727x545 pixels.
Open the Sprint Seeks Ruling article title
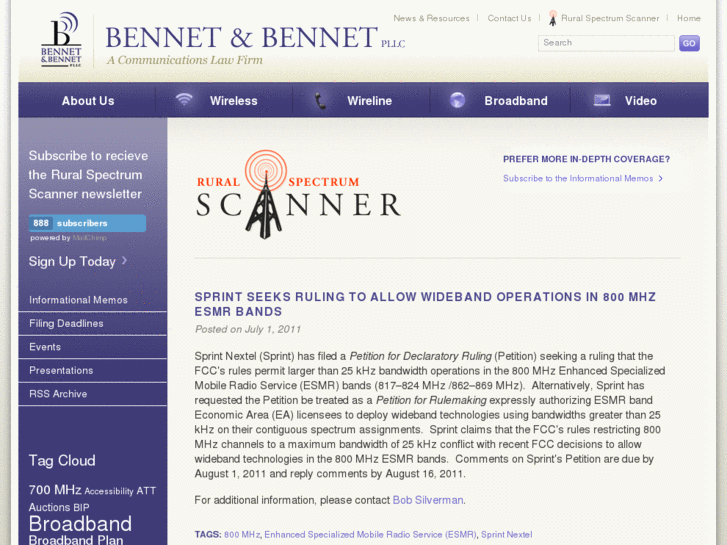(425, 304)
